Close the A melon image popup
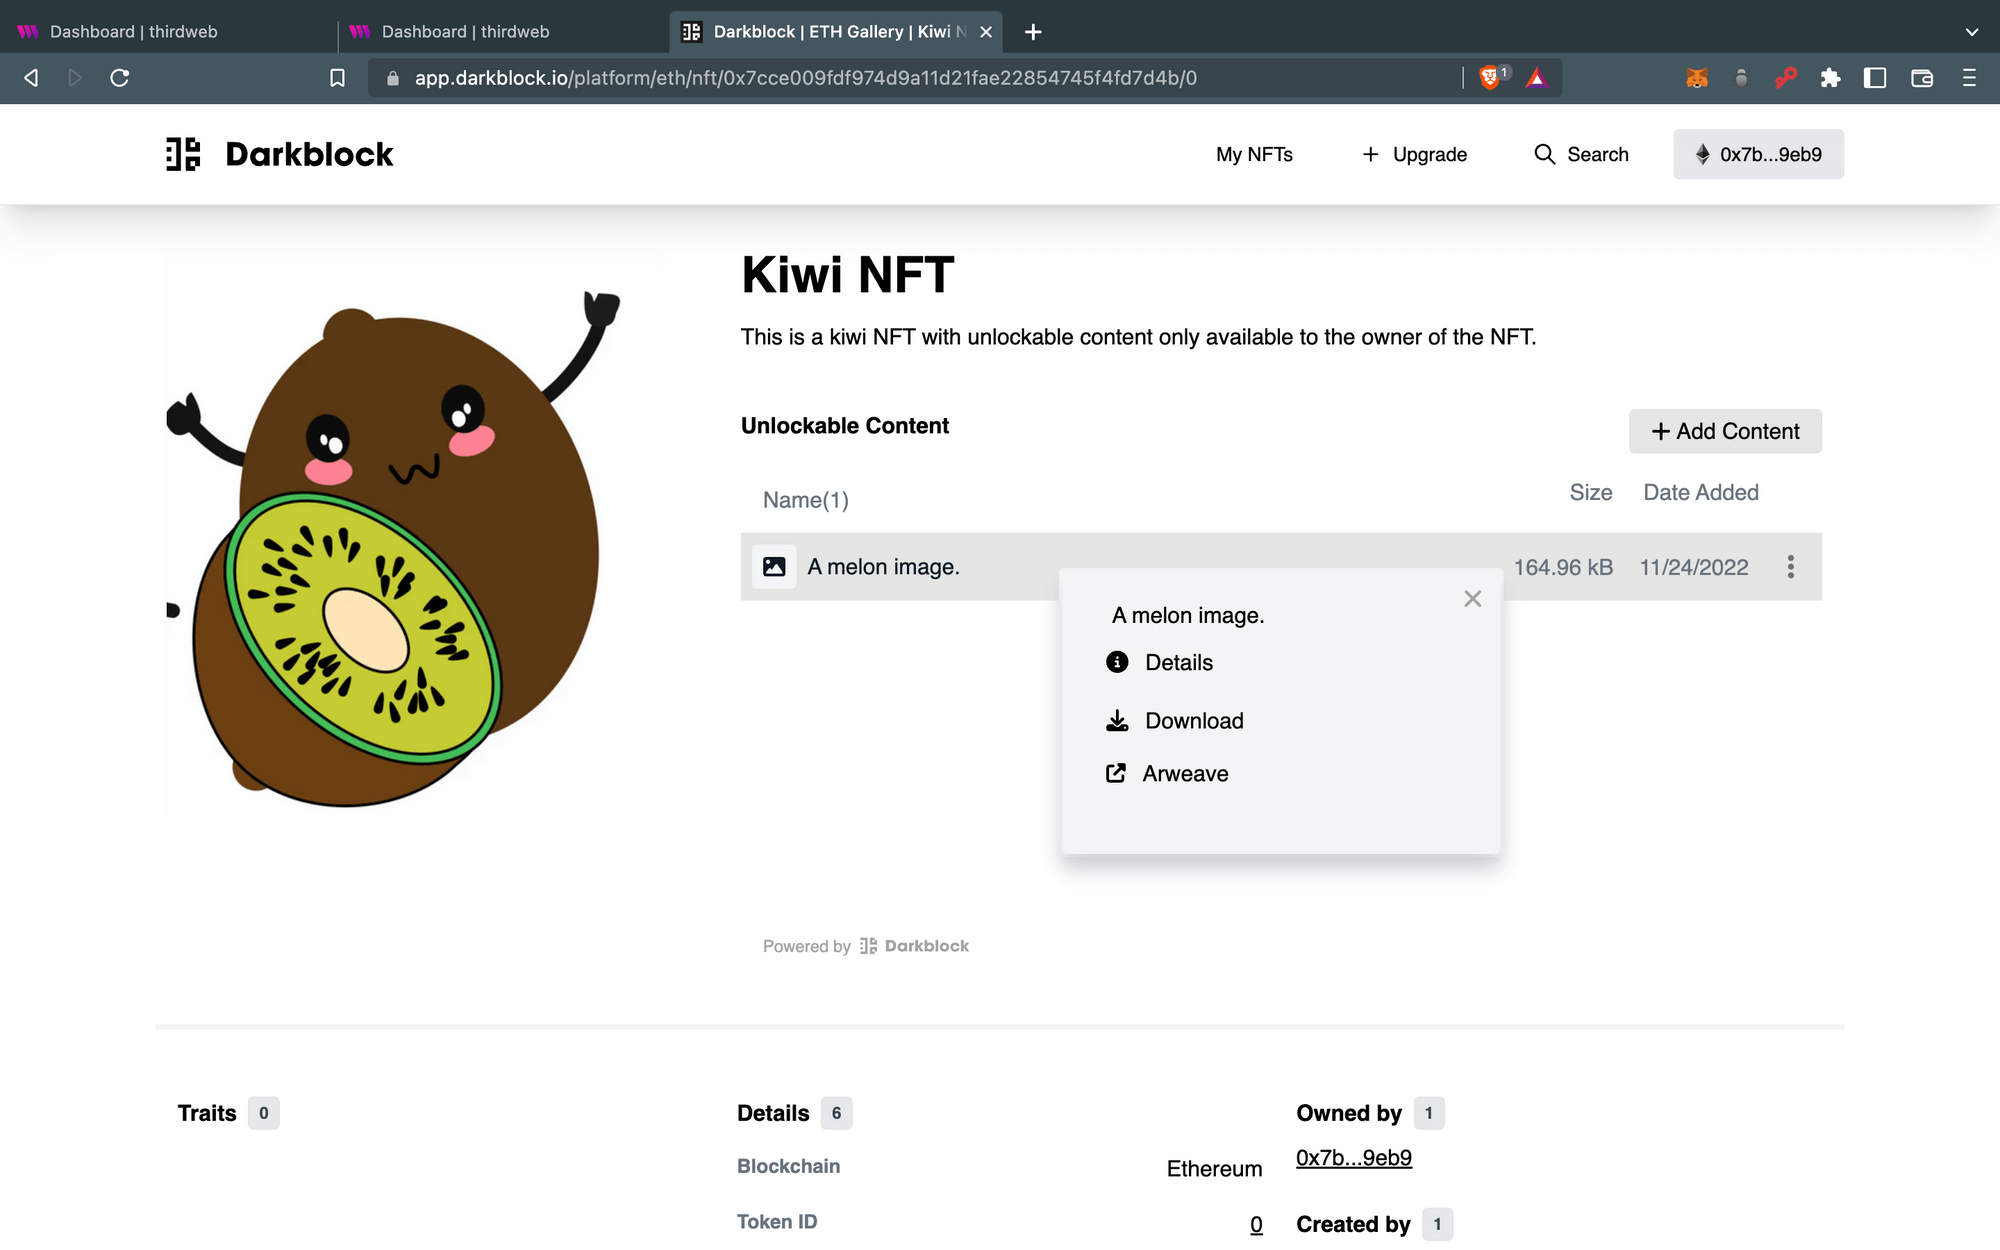 1472,599
